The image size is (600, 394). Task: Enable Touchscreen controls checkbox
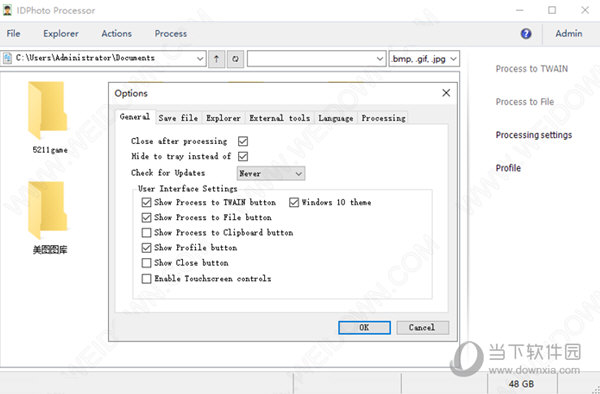click(146, 278)
